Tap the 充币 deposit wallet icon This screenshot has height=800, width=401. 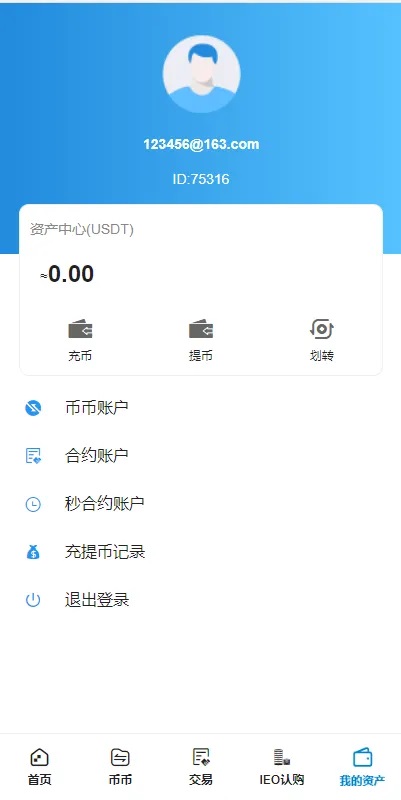click(x=80, y=329)
